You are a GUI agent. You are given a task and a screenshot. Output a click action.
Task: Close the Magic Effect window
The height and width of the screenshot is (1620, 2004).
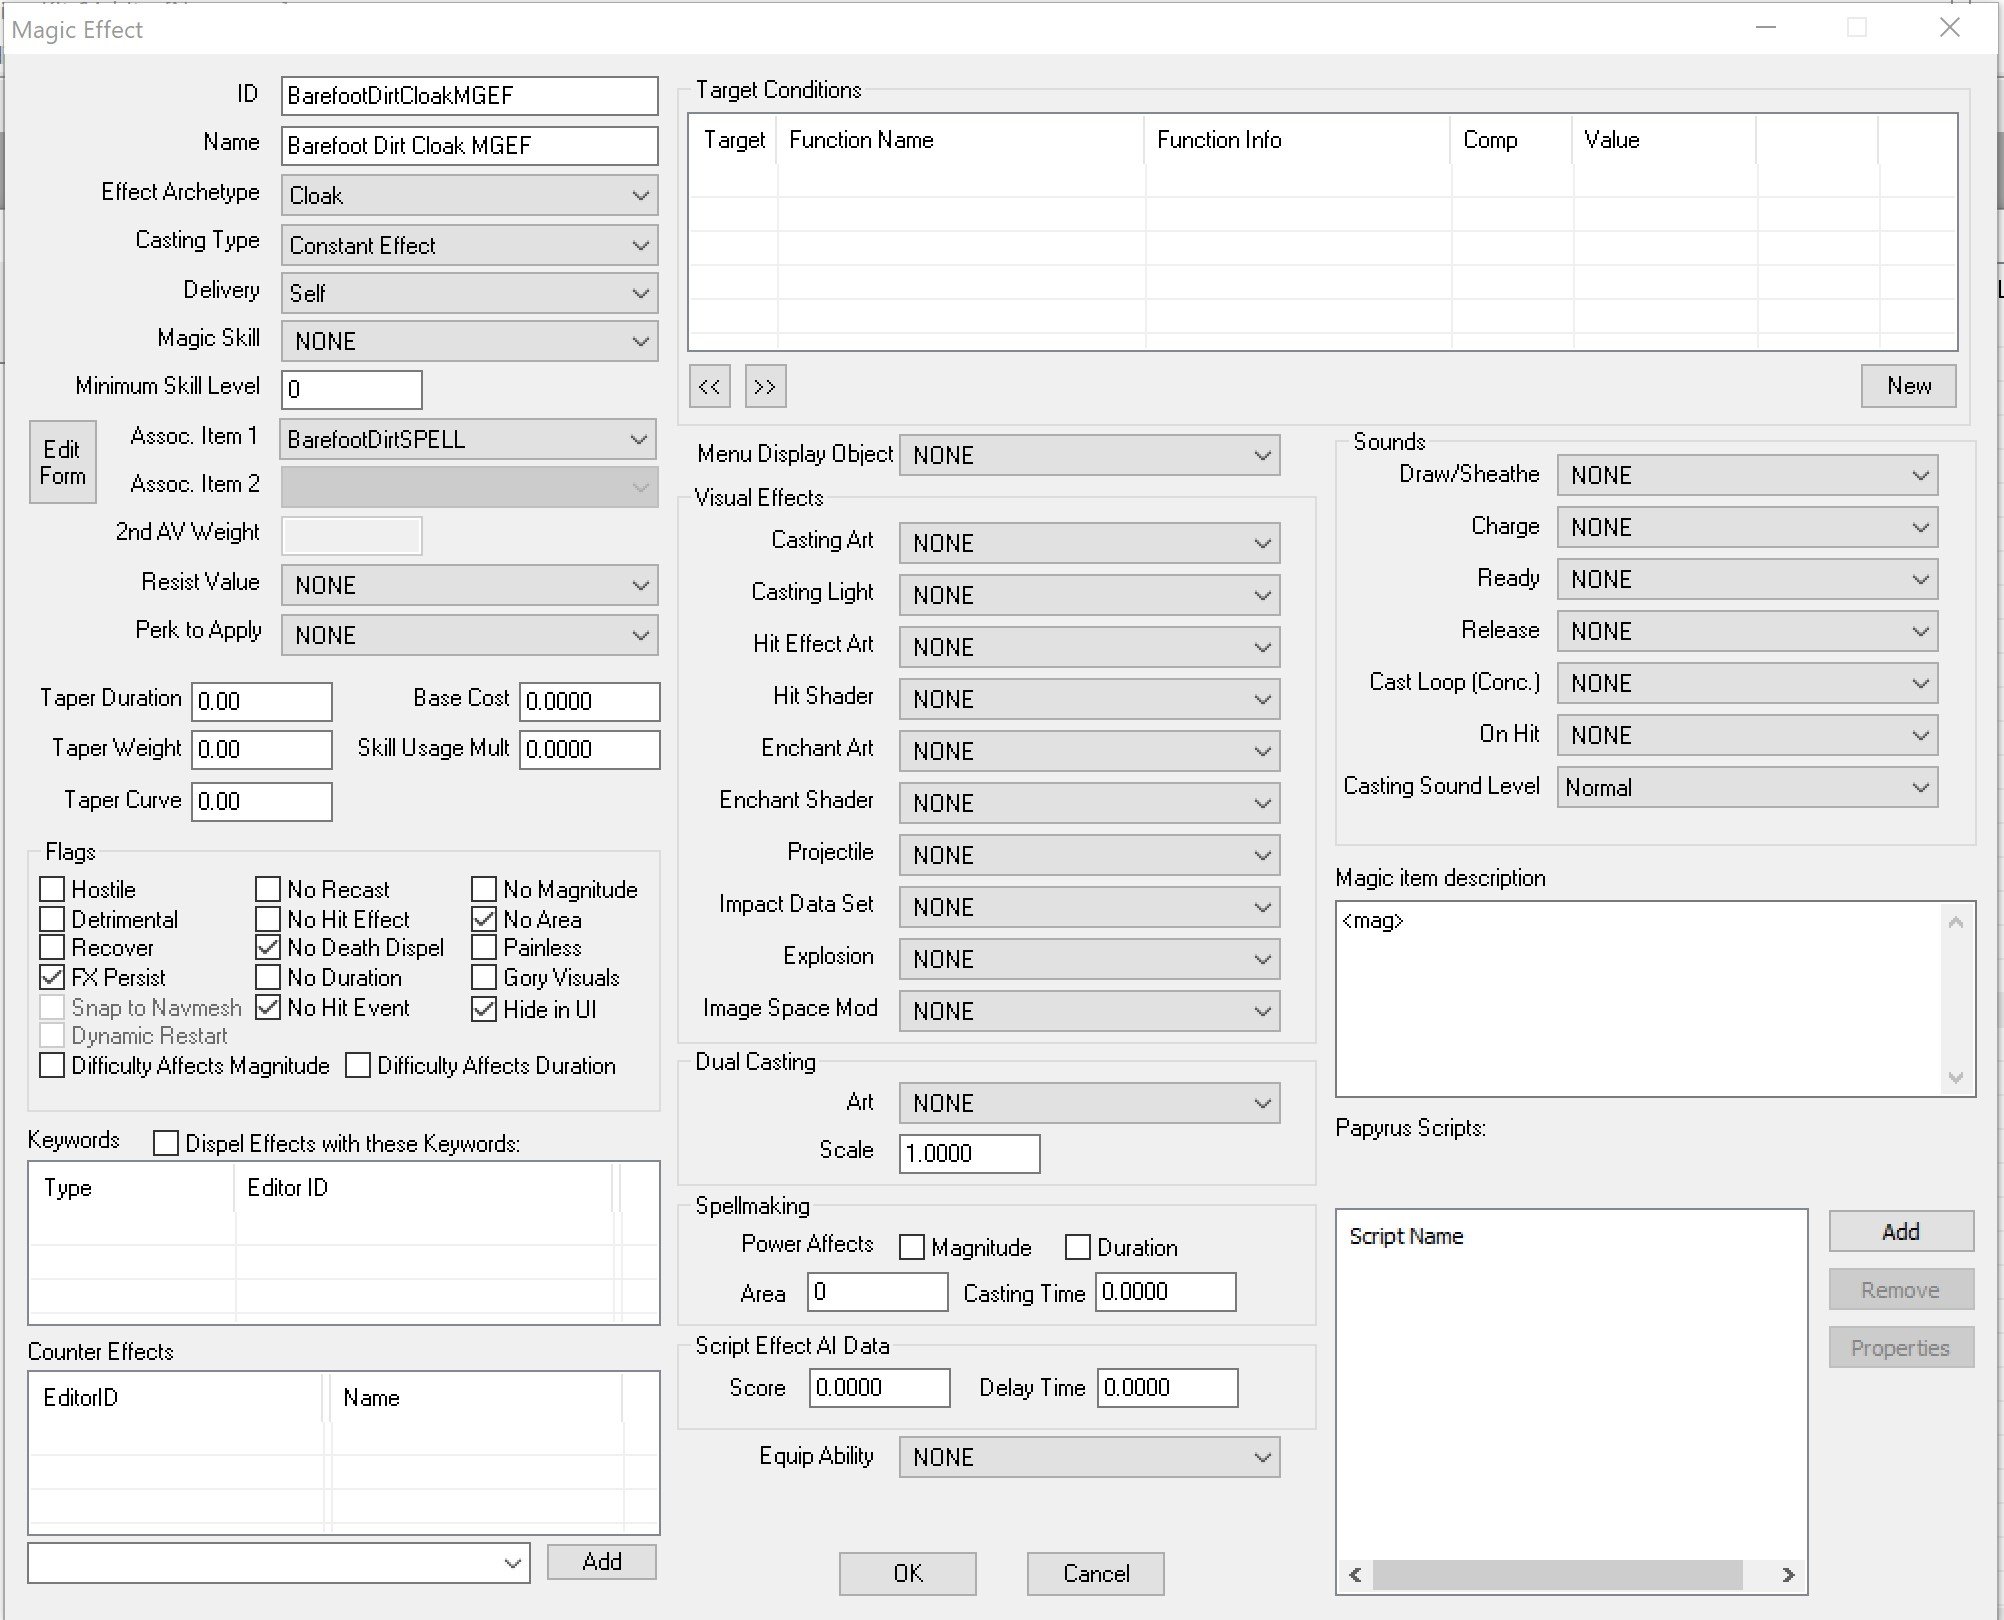pyautogui.click(x=1949, y=28)
